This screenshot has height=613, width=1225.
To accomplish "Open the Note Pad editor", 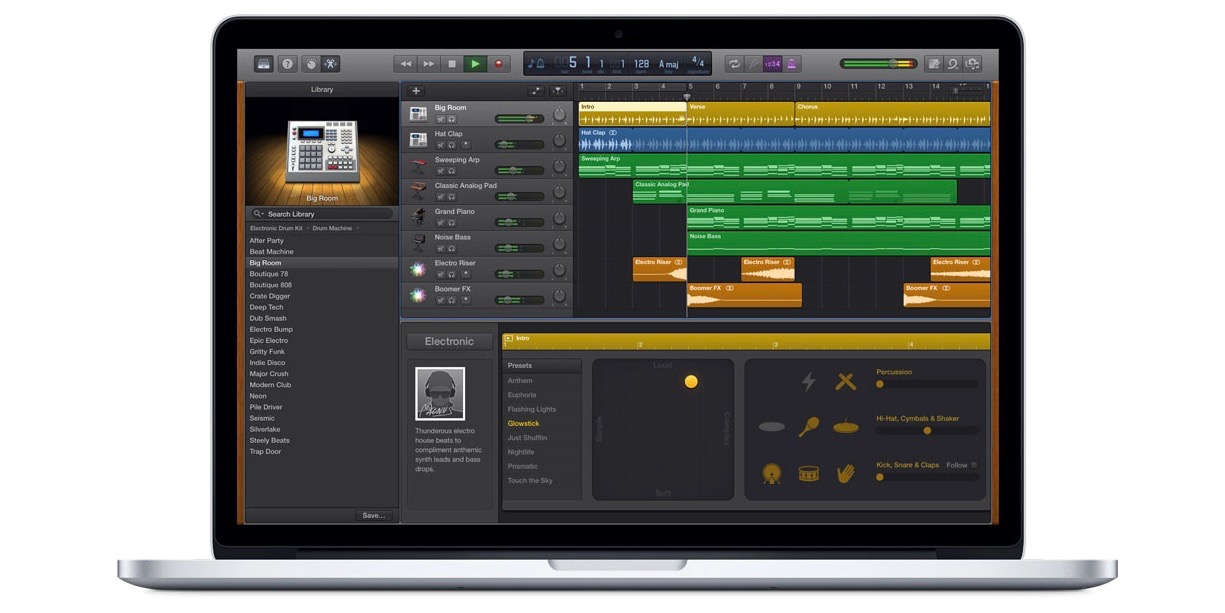I will (935, 63).
